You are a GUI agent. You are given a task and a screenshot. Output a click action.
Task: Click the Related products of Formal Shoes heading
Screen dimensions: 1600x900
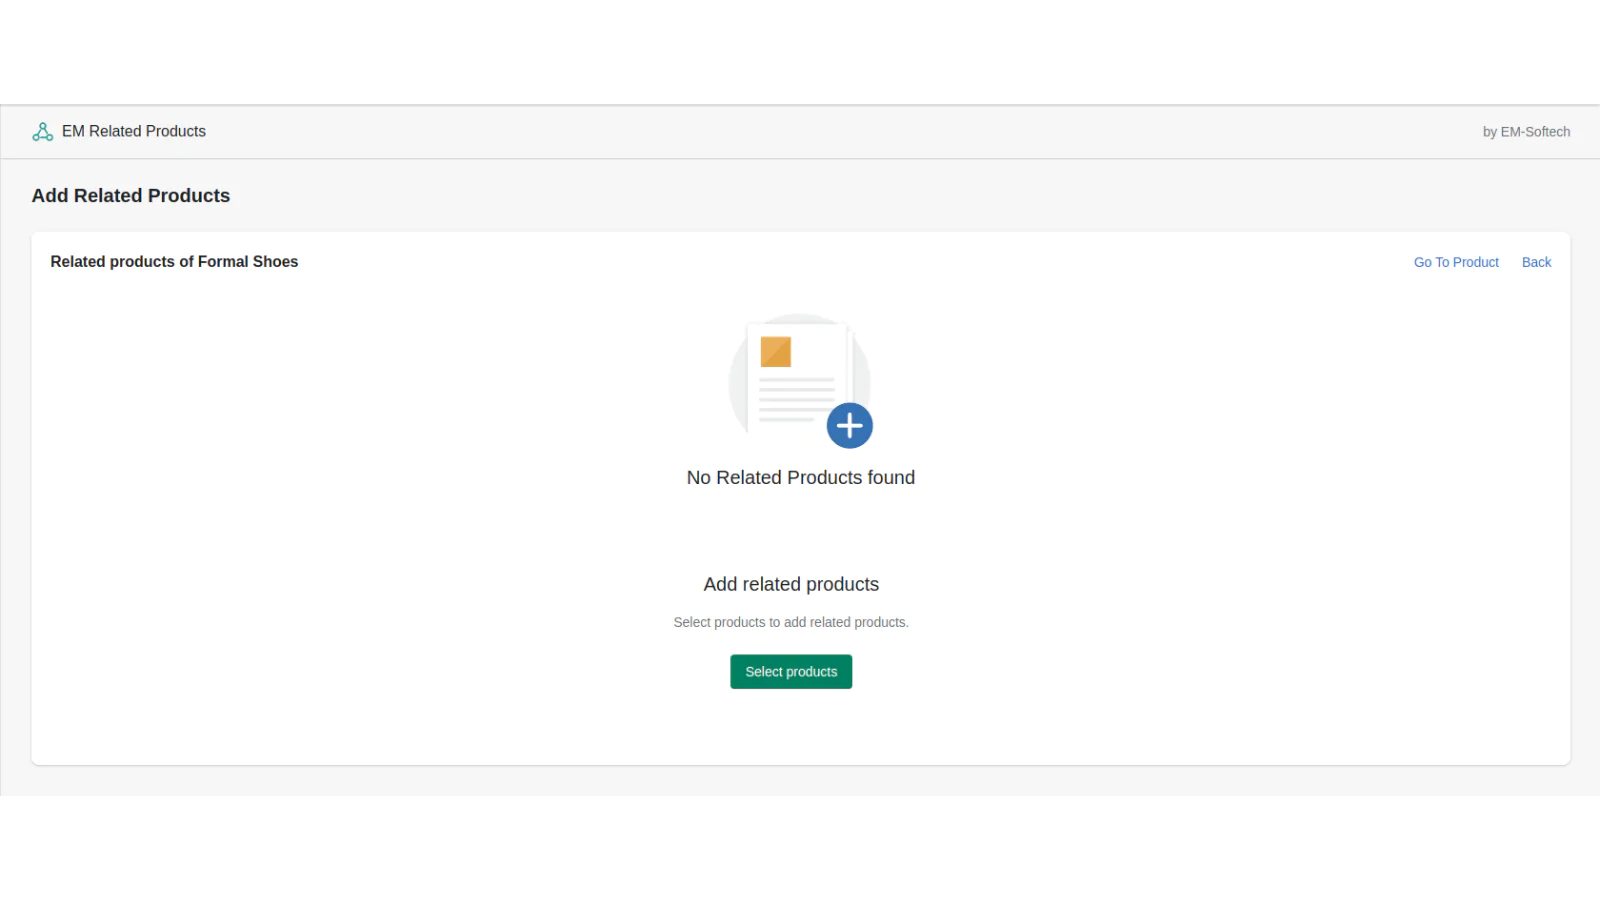pos(174,262)
